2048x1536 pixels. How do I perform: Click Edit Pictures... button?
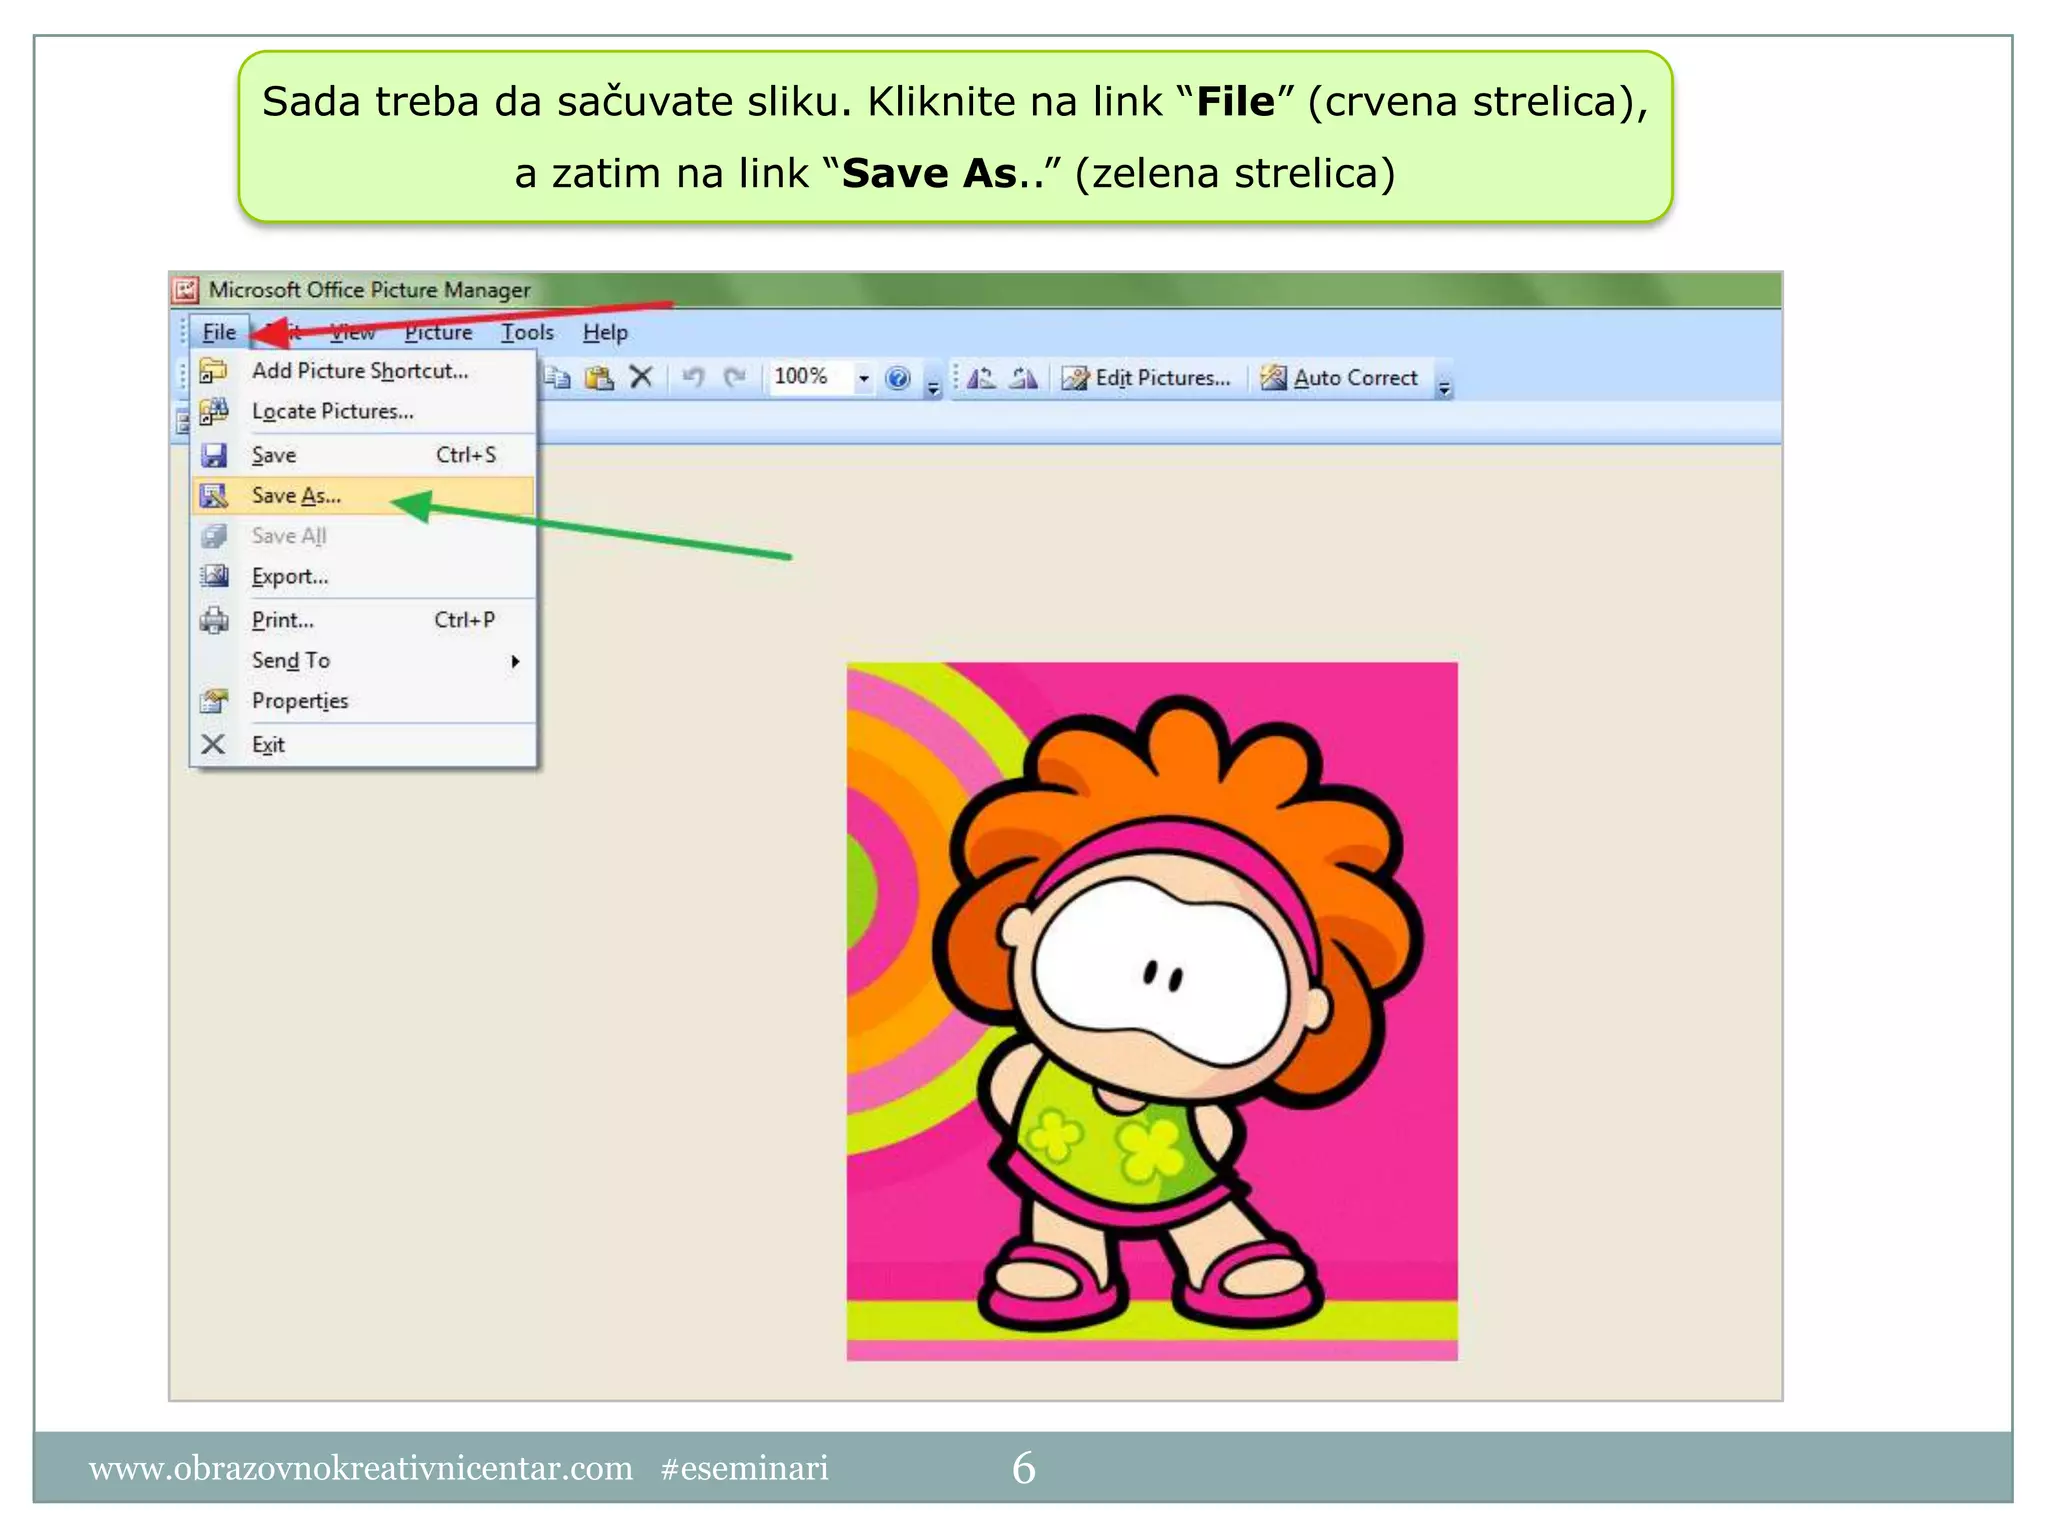coord(1147,378)
